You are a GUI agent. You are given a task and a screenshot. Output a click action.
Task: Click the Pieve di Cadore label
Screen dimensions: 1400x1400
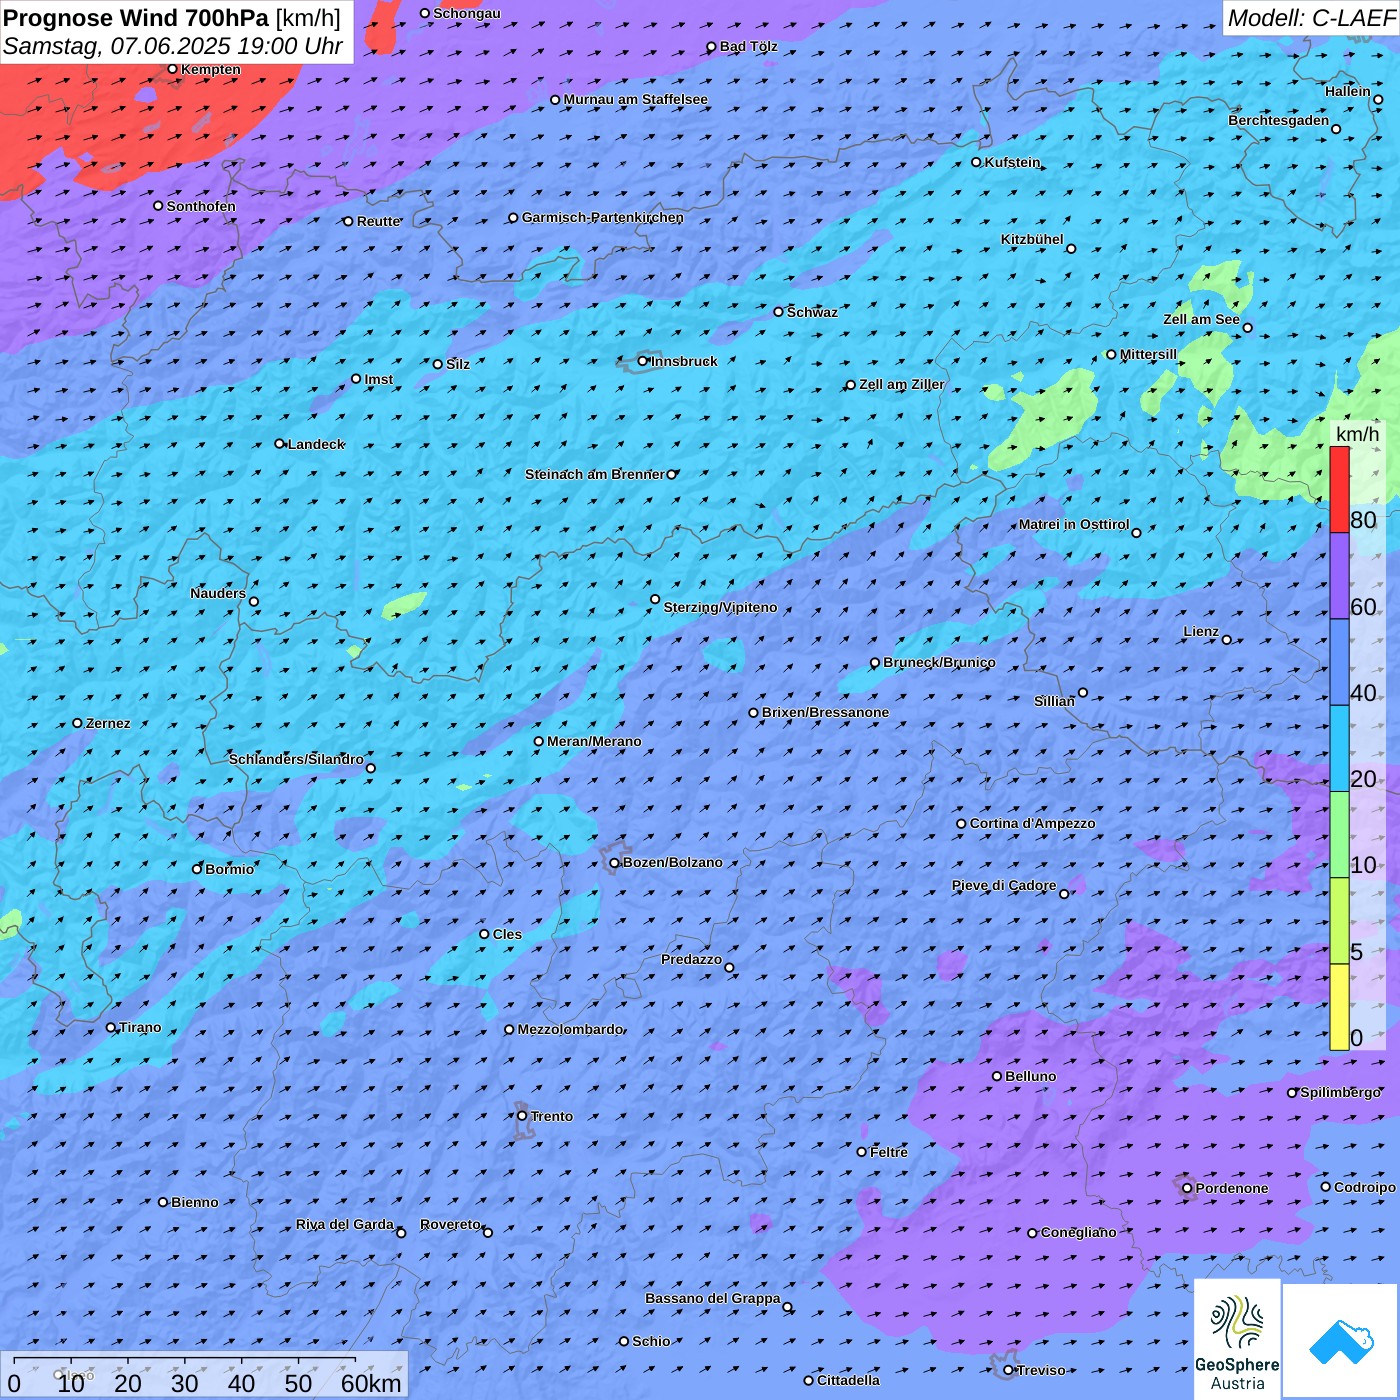pos(1004,885)
